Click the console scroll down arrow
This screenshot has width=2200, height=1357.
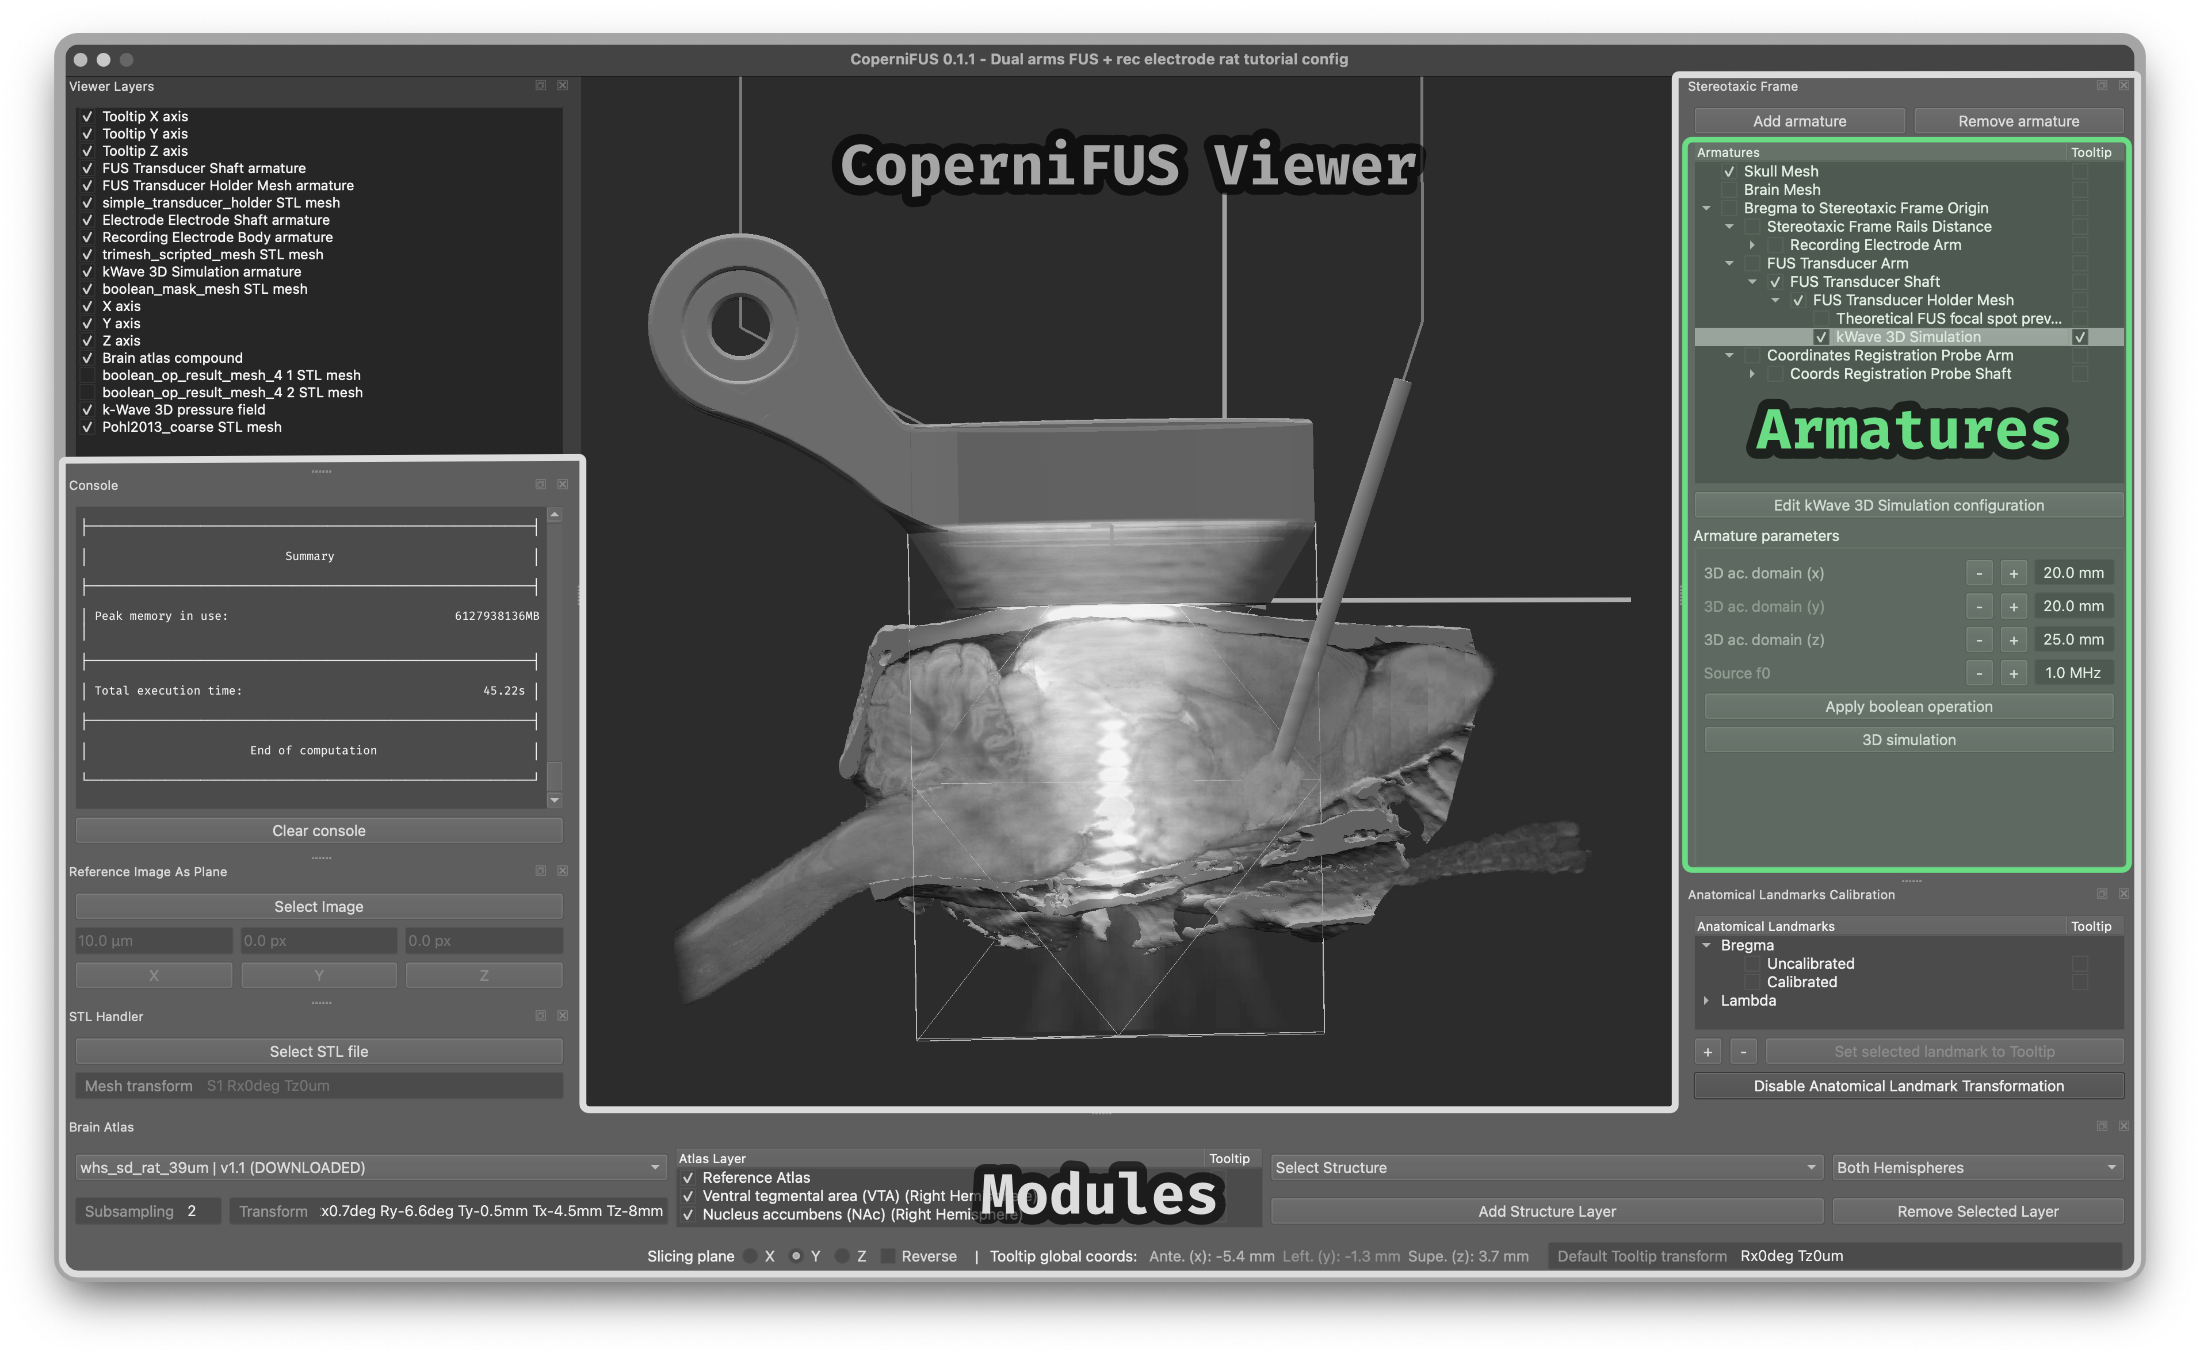point(555,800)
